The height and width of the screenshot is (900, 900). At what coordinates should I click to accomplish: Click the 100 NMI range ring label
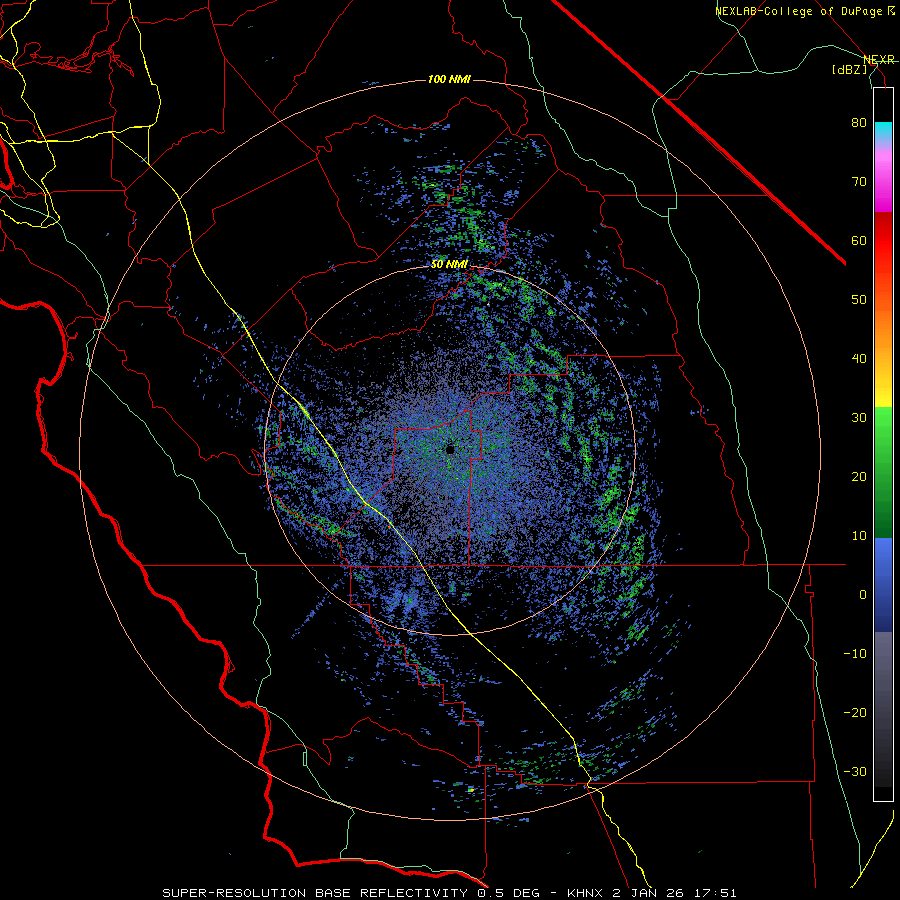(x=449, y=79)
